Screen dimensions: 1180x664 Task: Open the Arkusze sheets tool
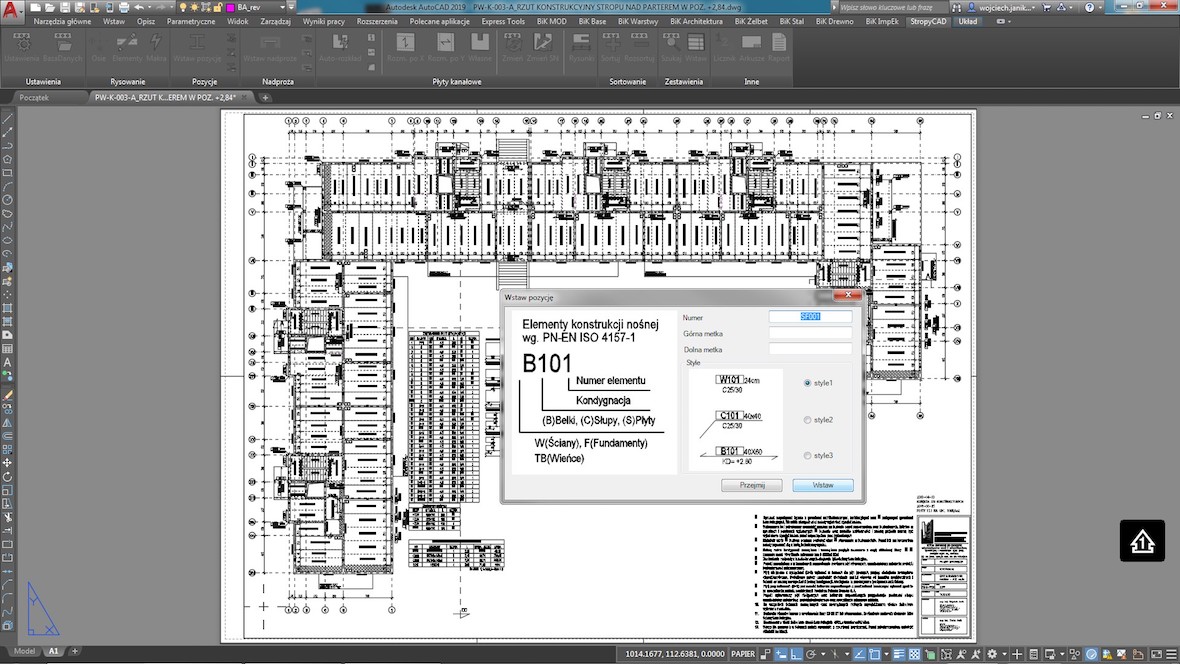tap(751, 47)
